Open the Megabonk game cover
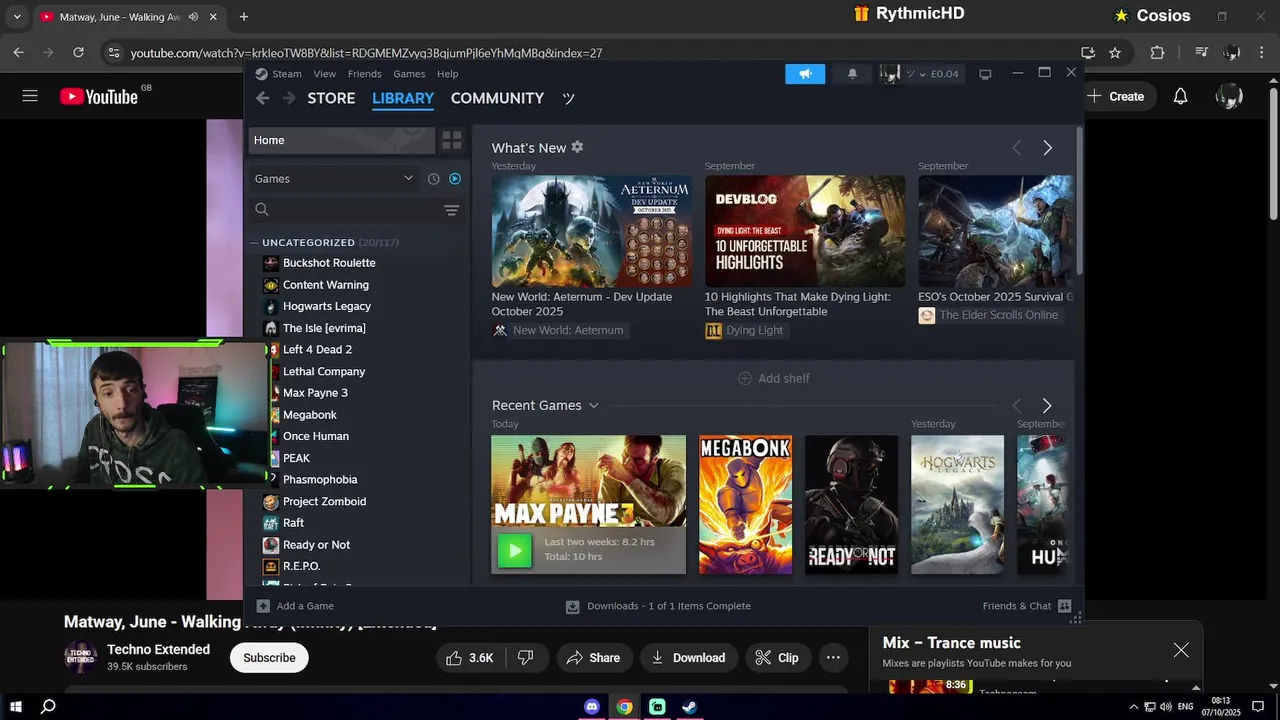This screenshot has width=1280, height=720. (x=745, y=504)
